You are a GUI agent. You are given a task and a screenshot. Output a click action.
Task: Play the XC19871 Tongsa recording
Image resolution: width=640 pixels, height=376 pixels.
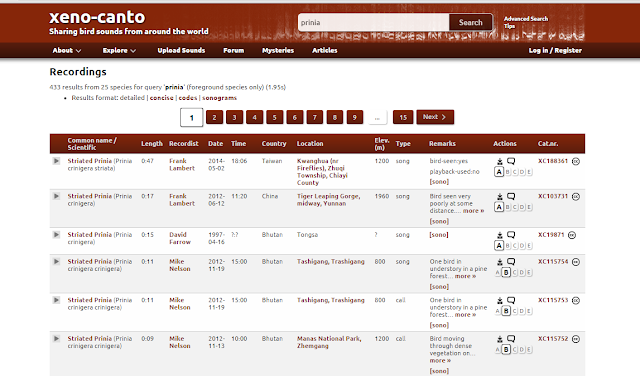pyautogui.click(x=56, y=235)
